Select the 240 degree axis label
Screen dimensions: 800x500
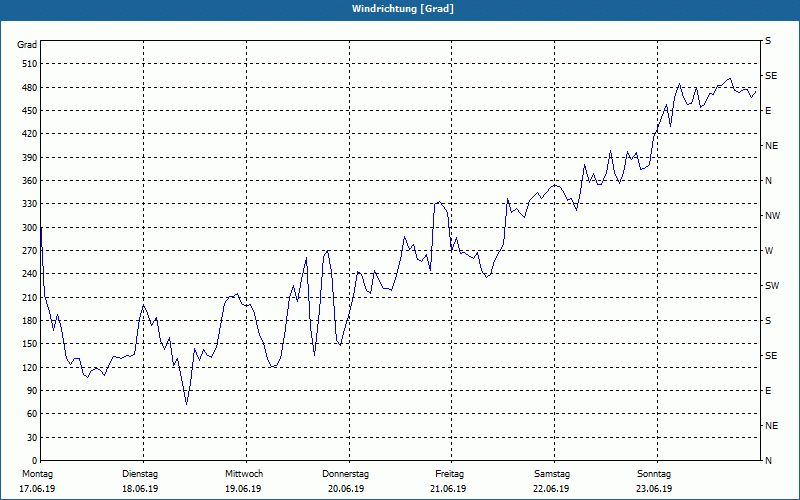pyautogui.click(x=30, y=274)
